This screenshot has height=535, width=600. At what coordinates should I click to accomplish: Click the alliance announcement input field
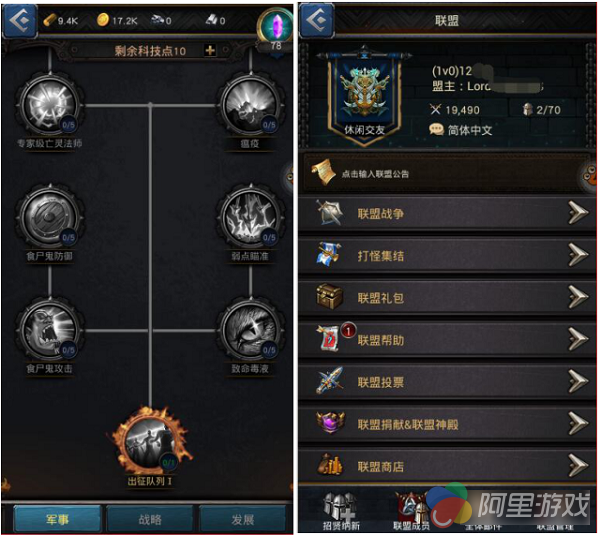coord(447,174)
